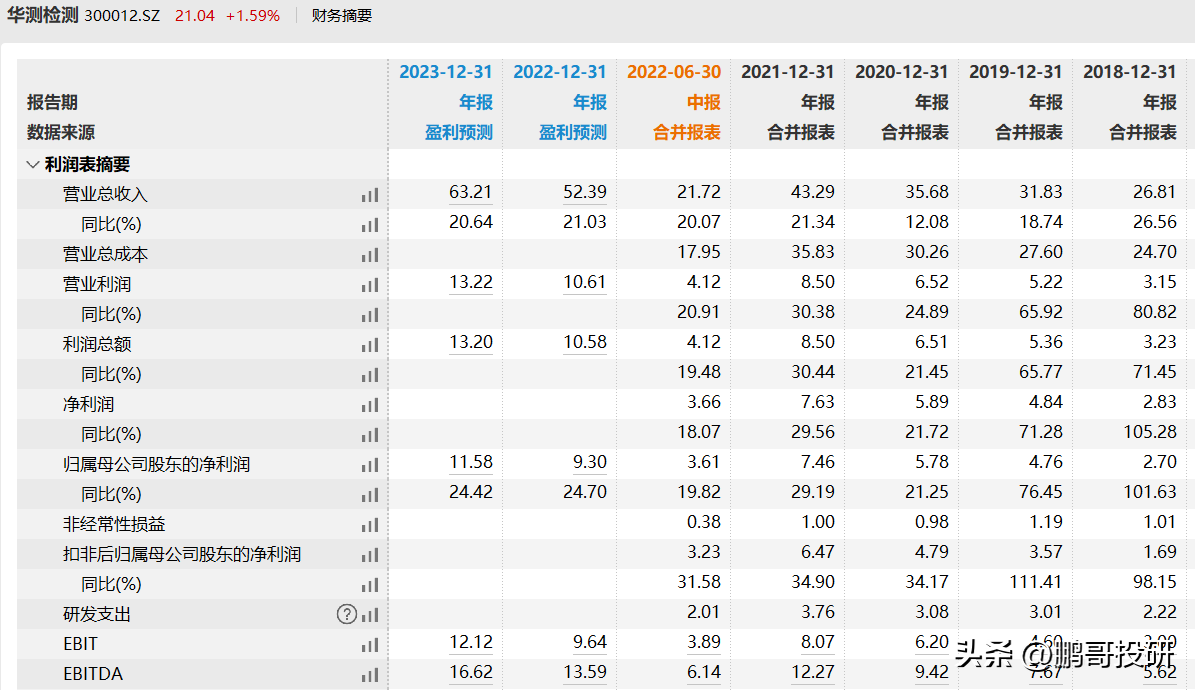This screenshot has width=1195, height=690.
Task: Click 盈利预测 under the 2023-12-31 column
Action: pos(459,133)
